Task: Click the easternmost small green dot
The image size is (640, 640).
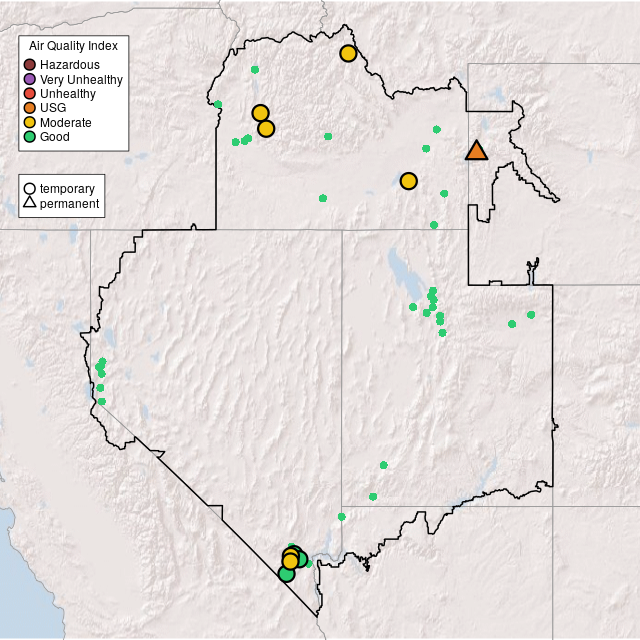Action: coord(531,315)
